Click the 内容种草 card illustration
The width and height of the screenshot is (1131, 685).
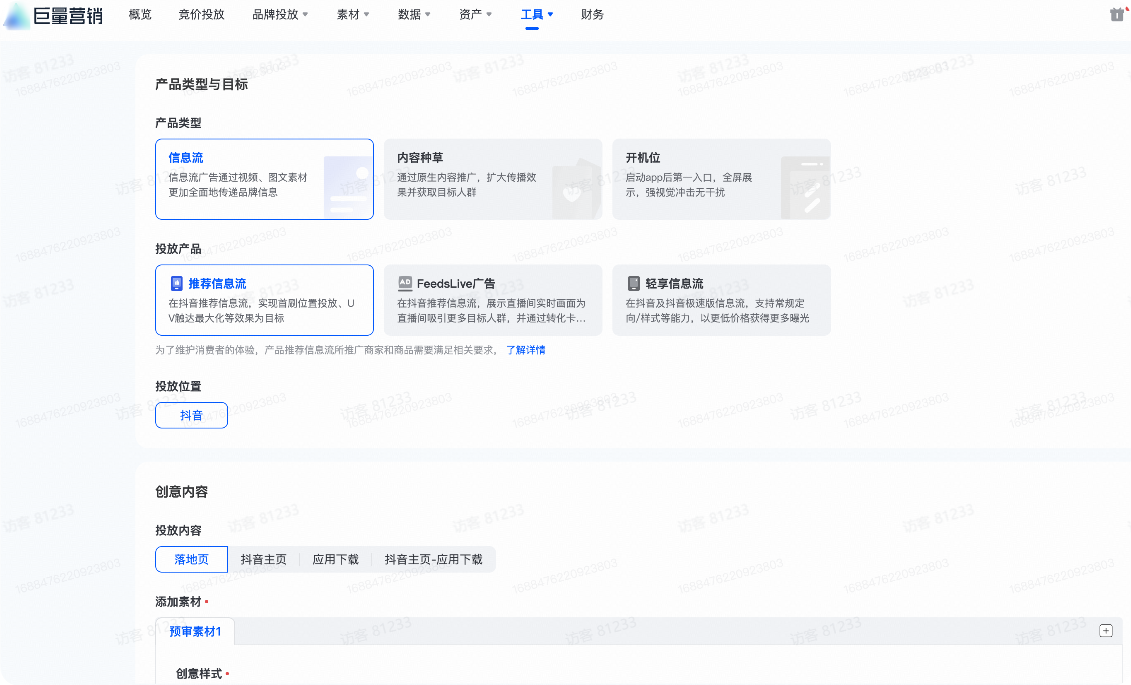coord(576,187)
